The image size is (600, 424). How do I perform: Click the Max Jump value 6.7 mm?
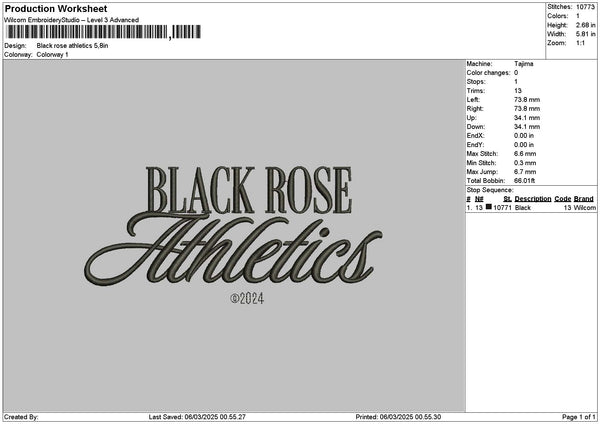525,172
